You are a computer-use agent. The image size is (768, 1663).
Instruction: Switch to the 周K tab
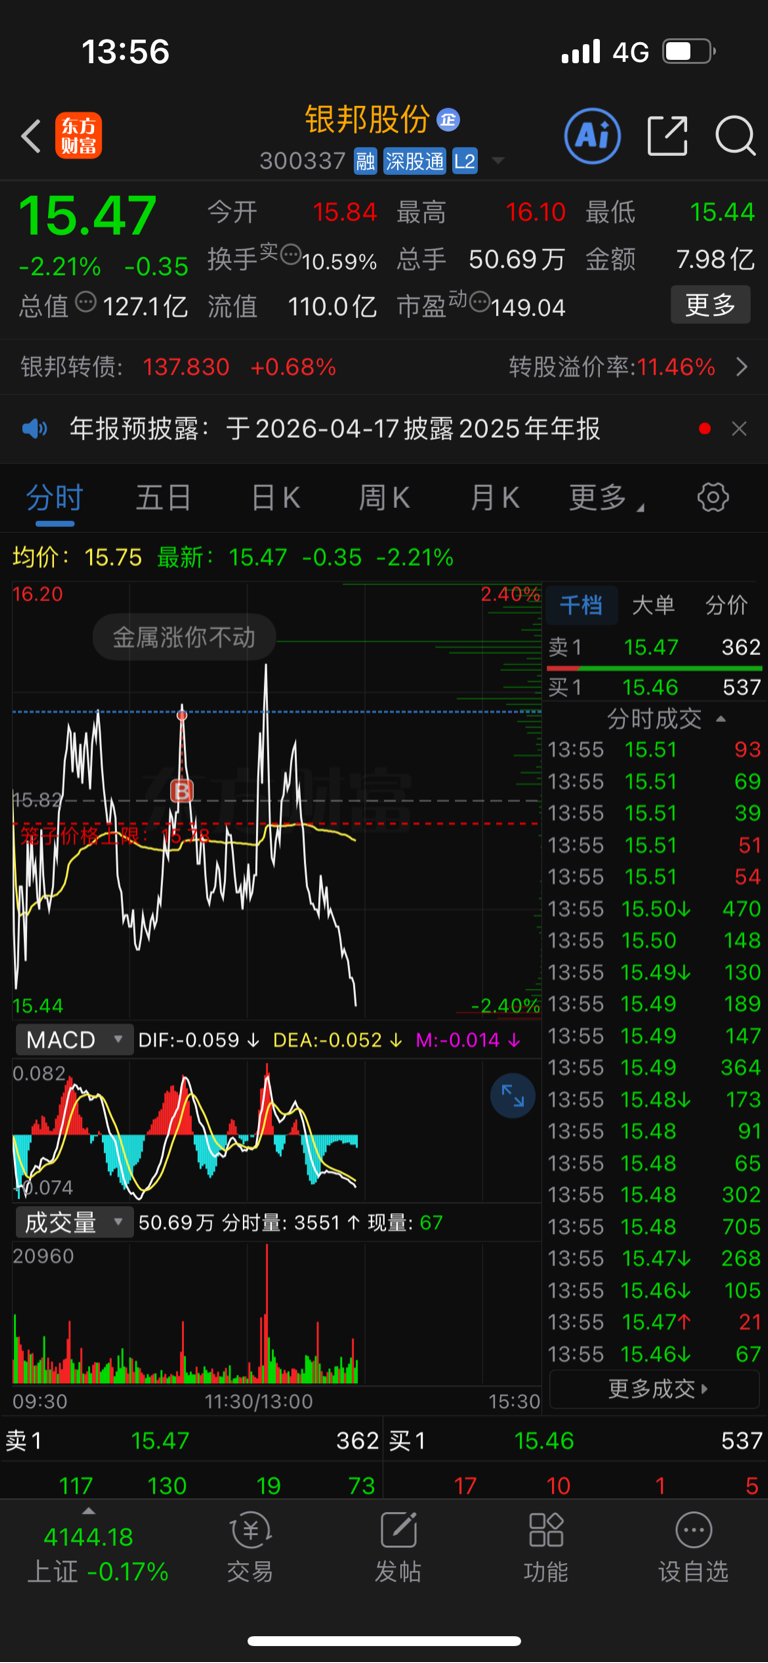(x=385, y=497)
